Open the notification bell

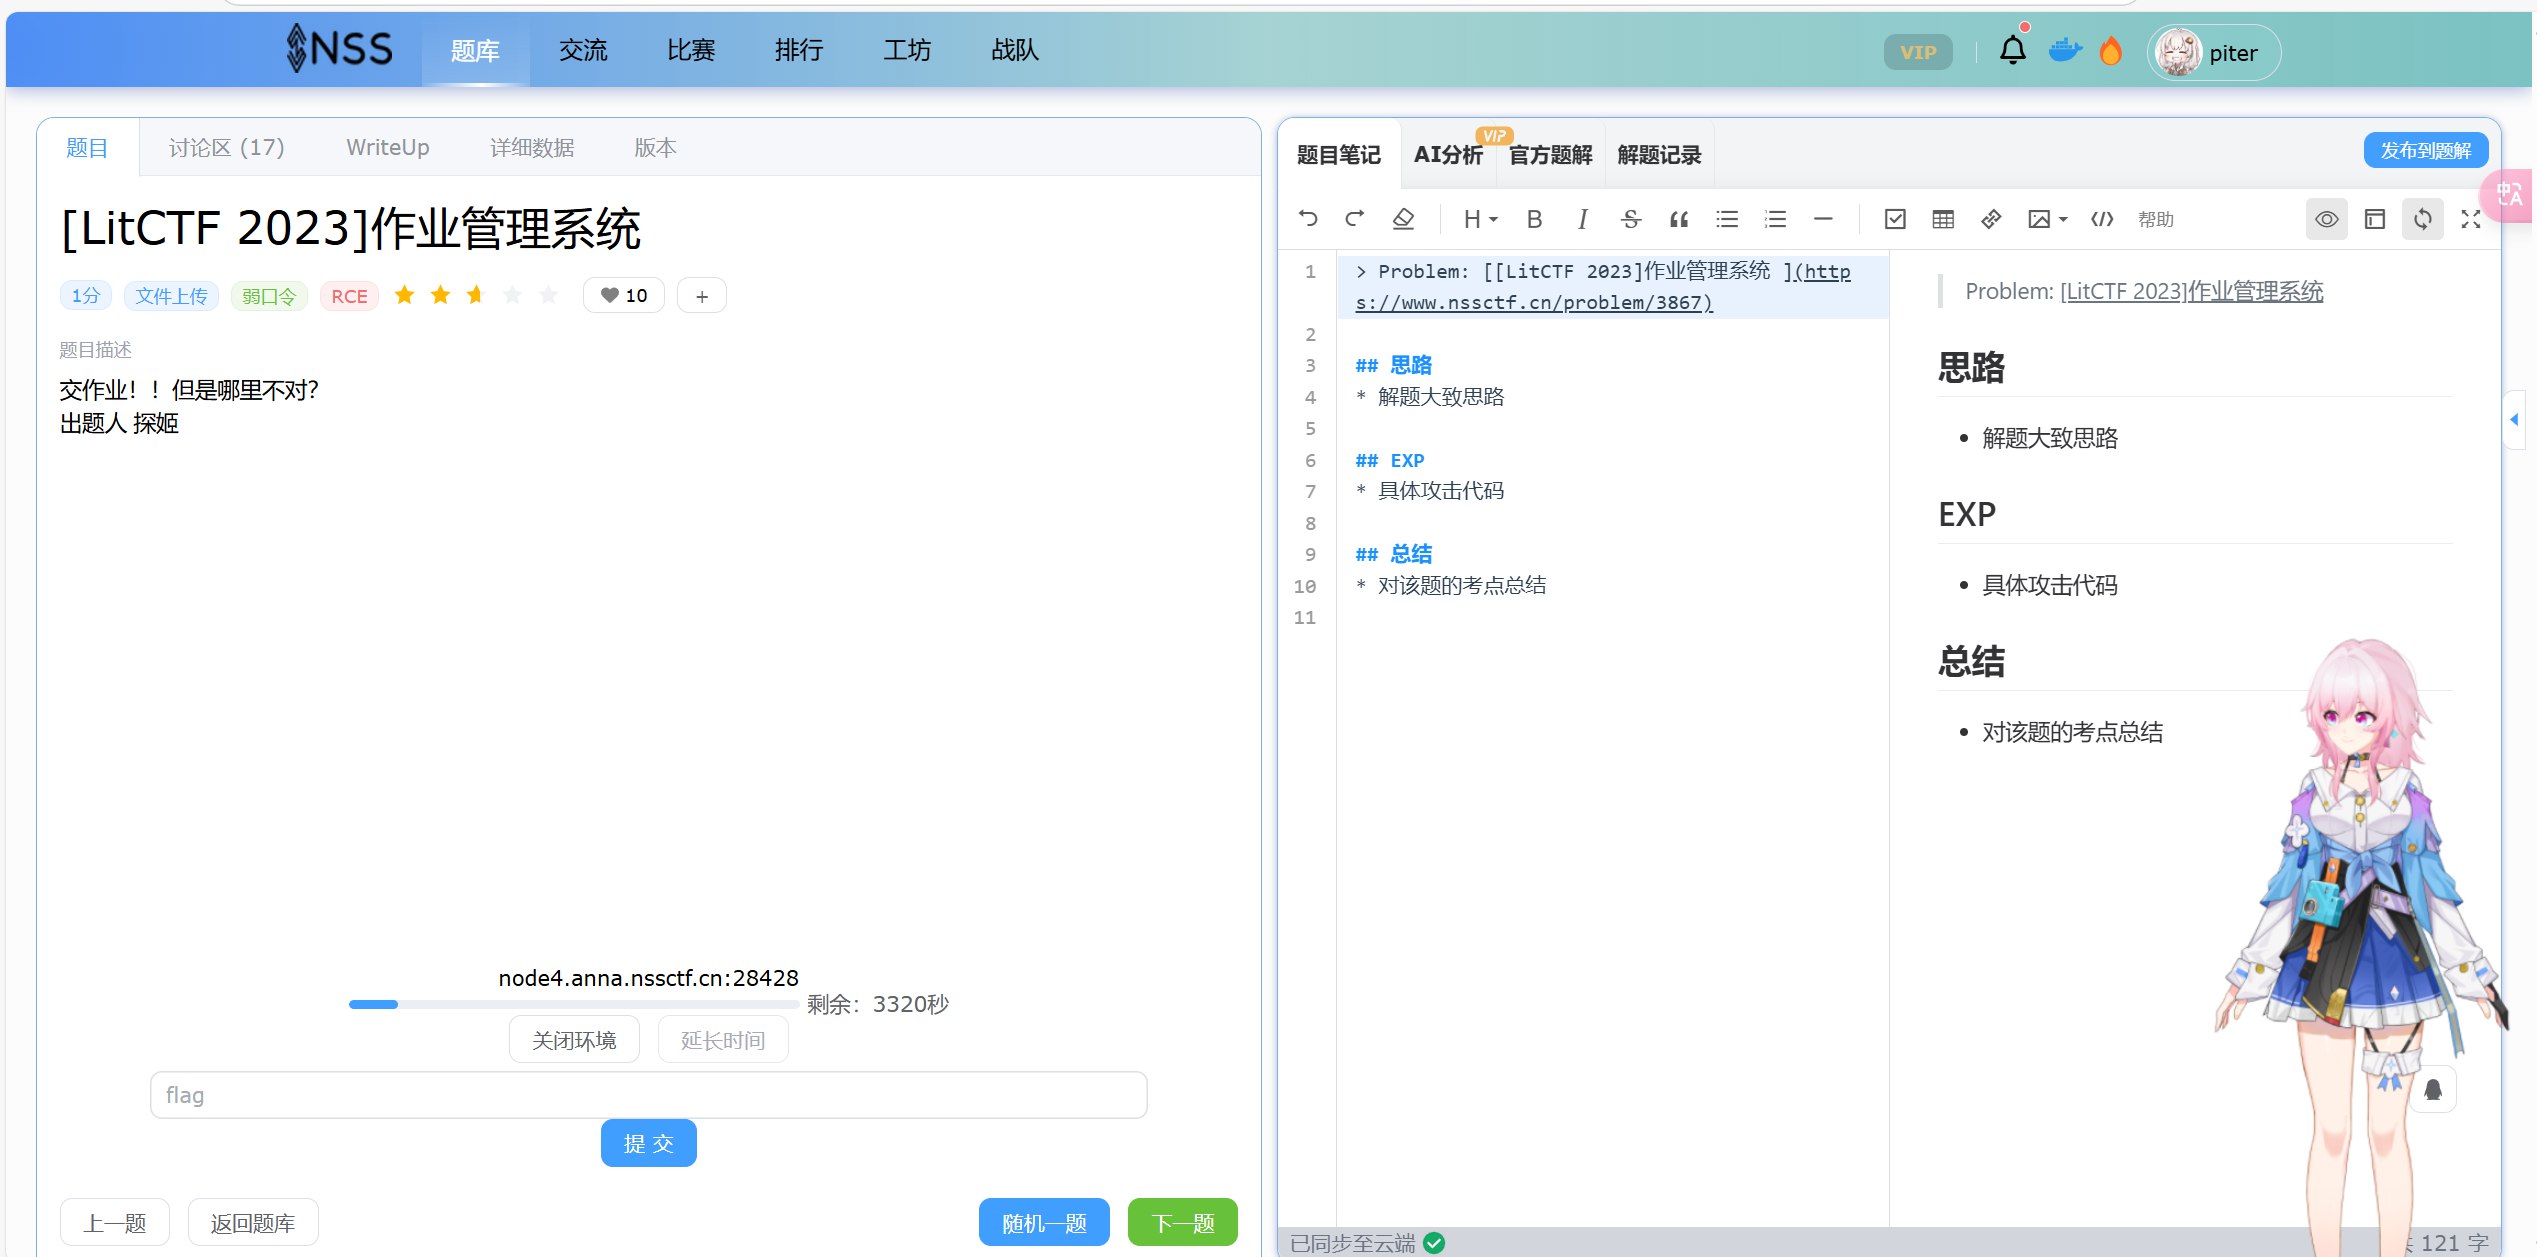[2012, 51]
